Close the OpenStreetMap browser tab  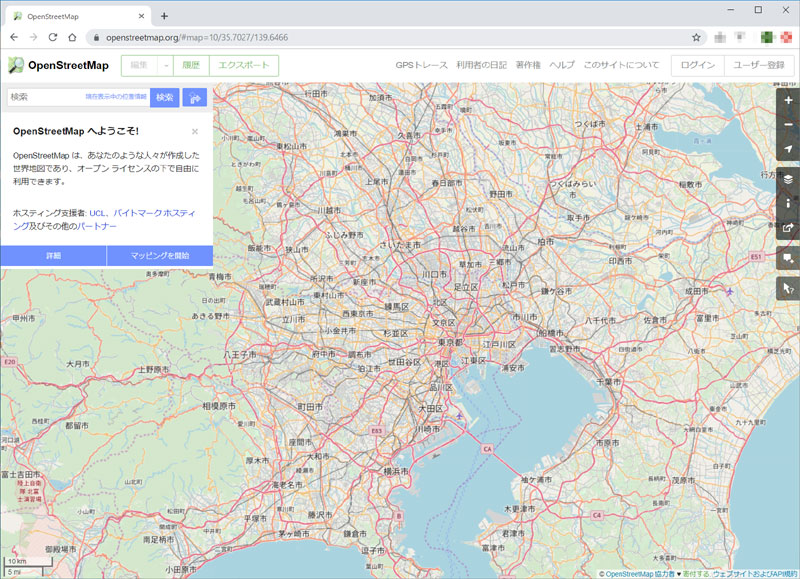(x=141, y=16)
